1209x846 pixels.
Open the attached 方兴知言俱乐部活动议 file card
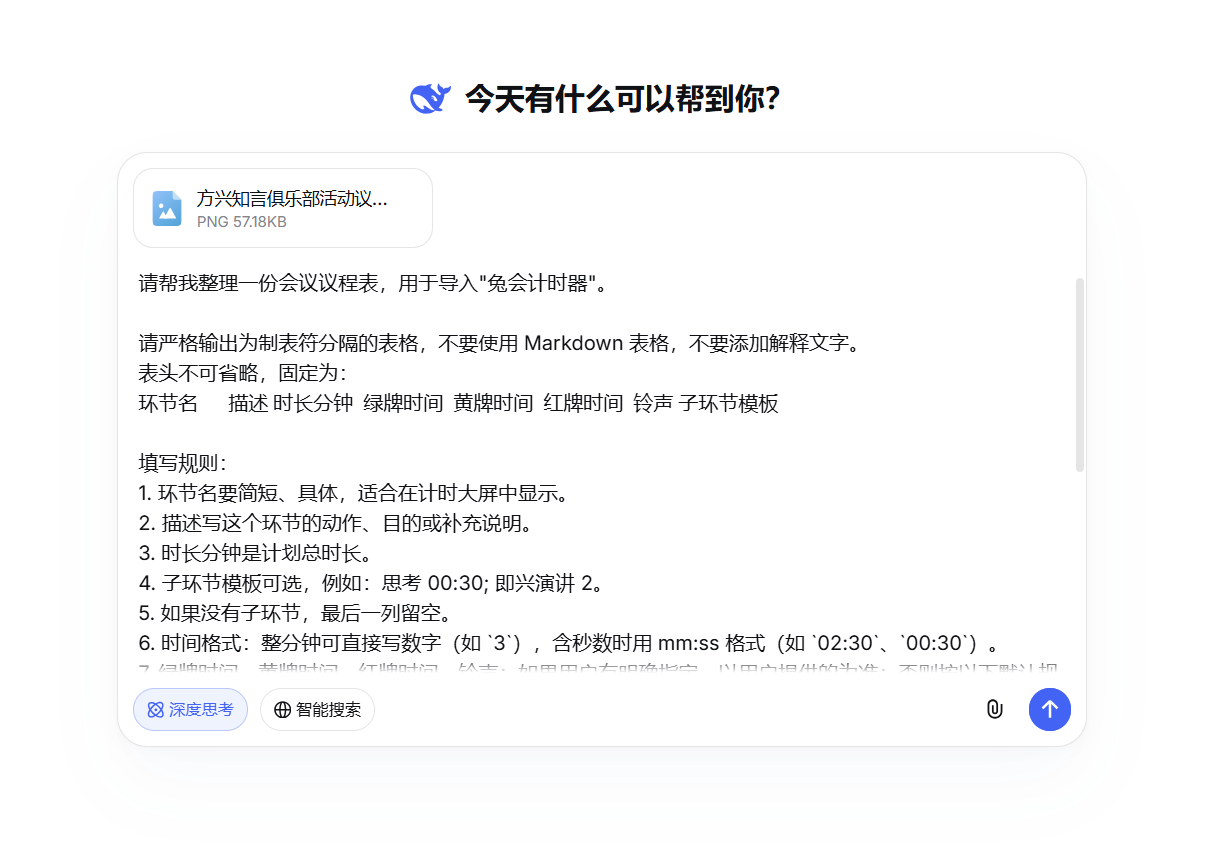(283, 208)
